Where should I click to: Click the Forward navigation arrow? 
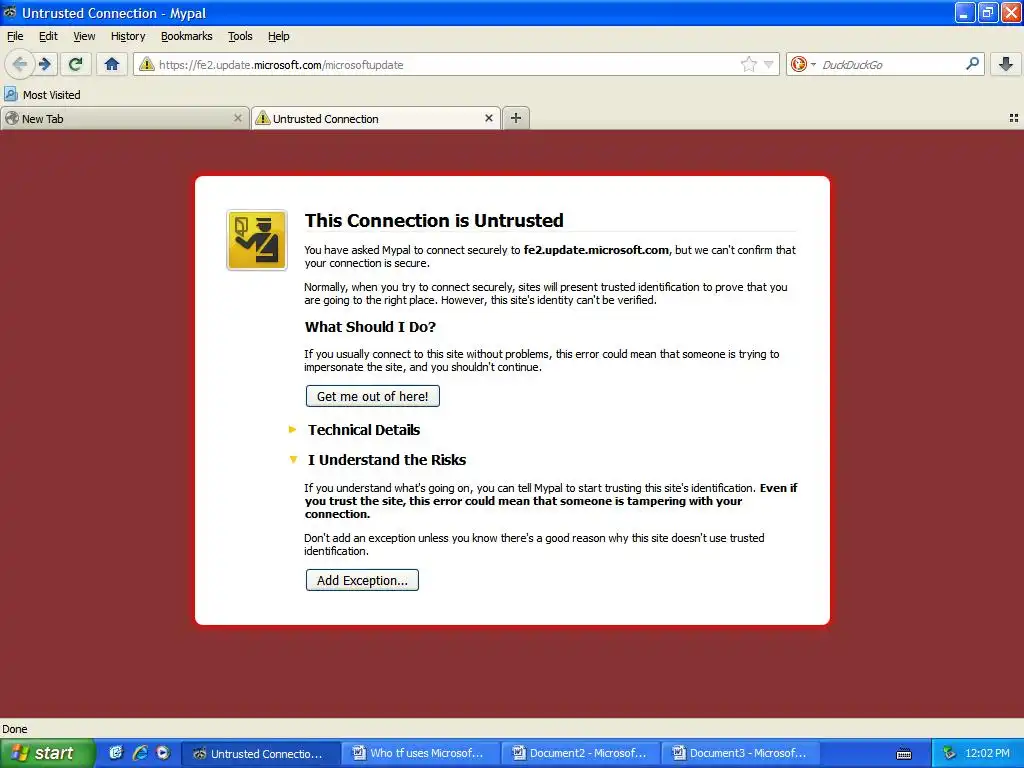point(45,64)
